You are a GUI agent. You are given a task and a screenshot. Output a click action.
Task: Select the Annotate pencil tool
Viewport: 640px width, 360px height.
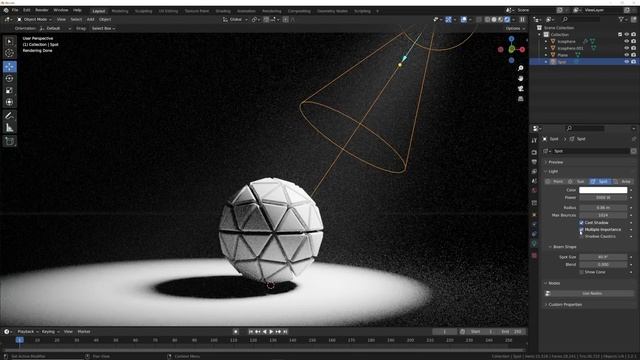[9, 116]
